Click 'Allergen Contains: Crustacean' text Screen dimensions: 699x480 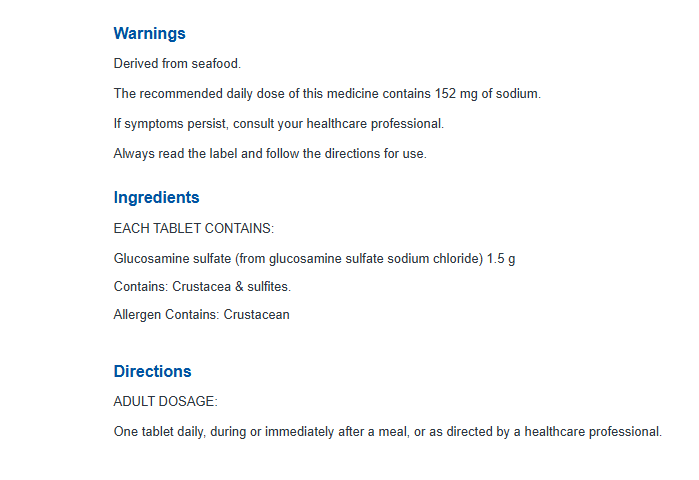point(201,315)
